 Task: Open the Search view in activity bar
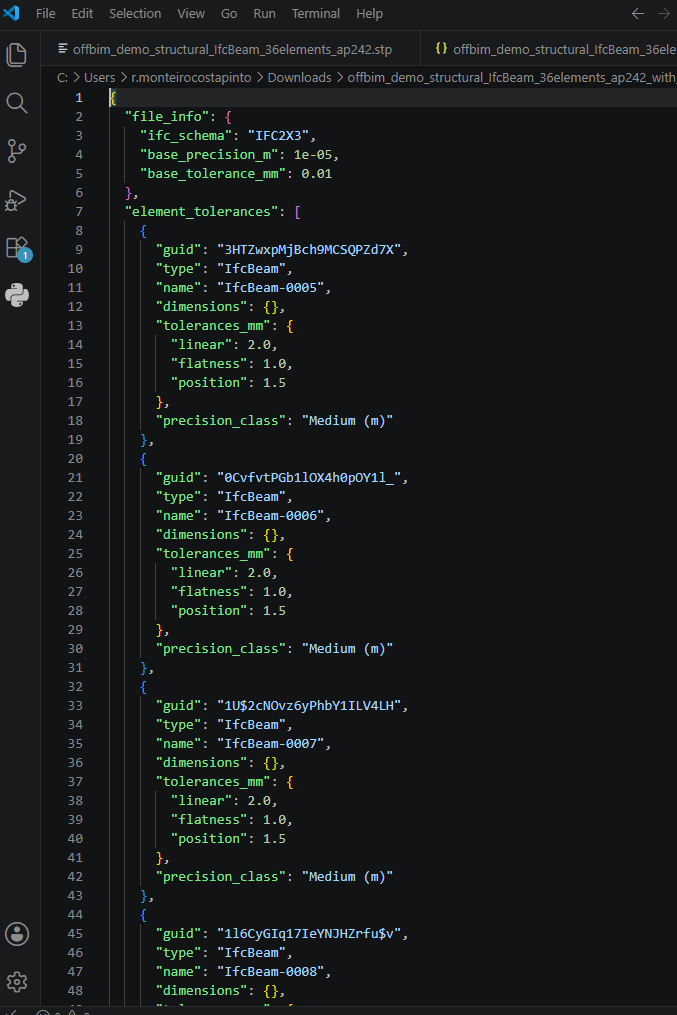tap(17, 103)
